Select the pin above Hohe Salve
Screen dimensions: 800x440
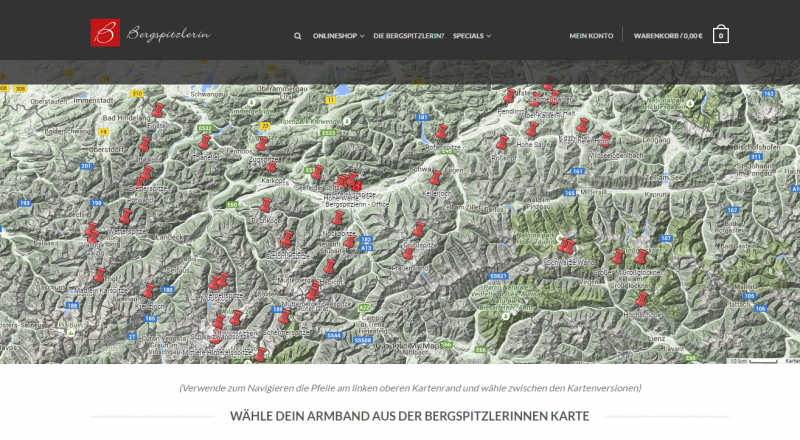(532, 129)
